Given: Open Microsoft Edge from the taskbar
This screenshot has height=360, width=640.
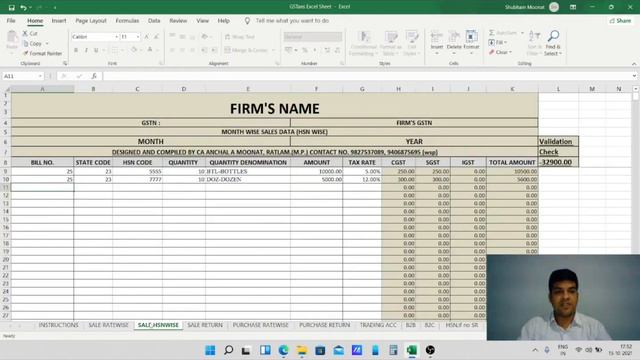Looking at the screenshot, I should (x=283, y=350).
